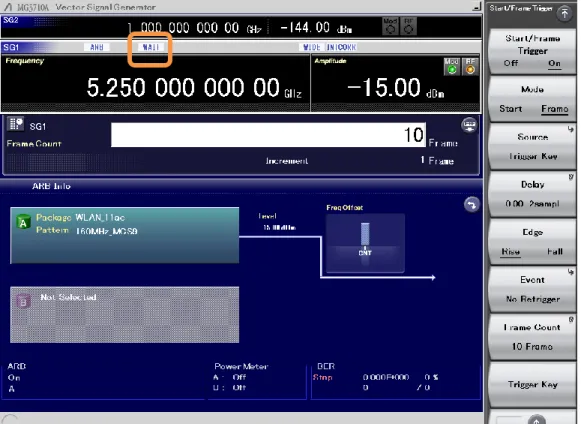Click the Frame Count input field
Image resolution: width=581 pixels, height=424 pixels.
click(268, 135)
